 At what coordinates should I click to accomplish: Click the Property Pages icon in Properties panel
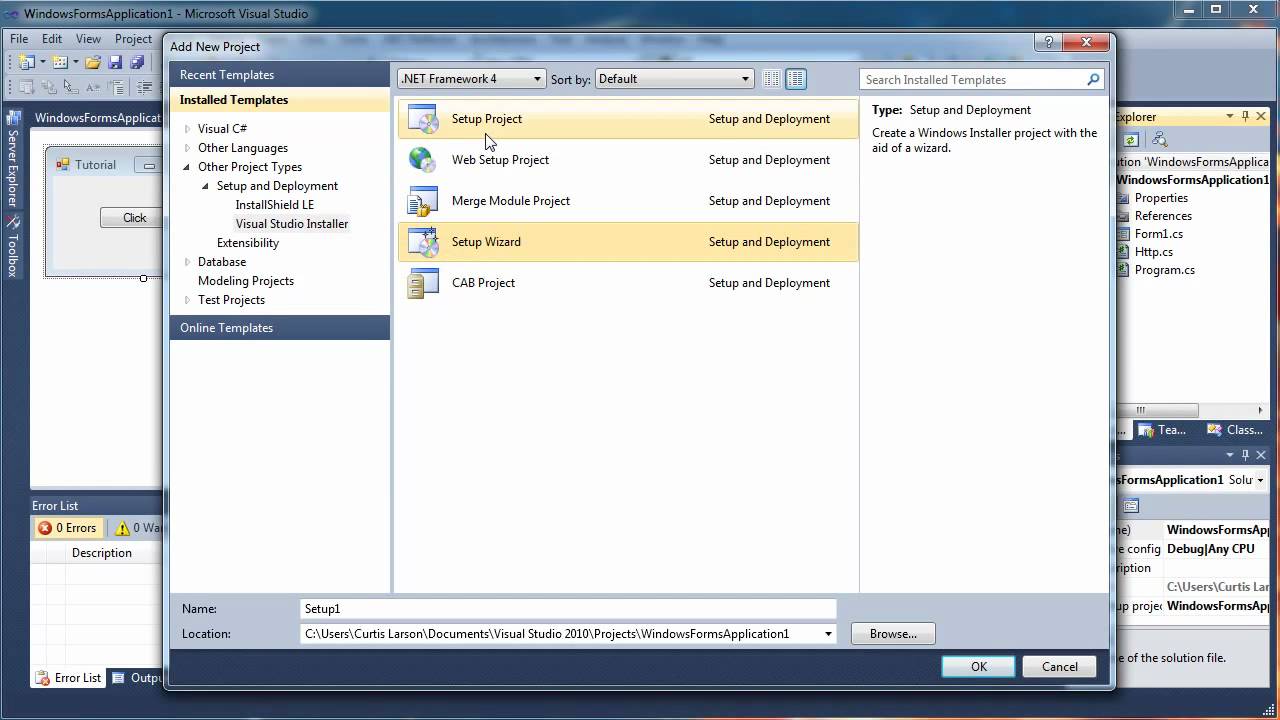(x=1131, y=506)
